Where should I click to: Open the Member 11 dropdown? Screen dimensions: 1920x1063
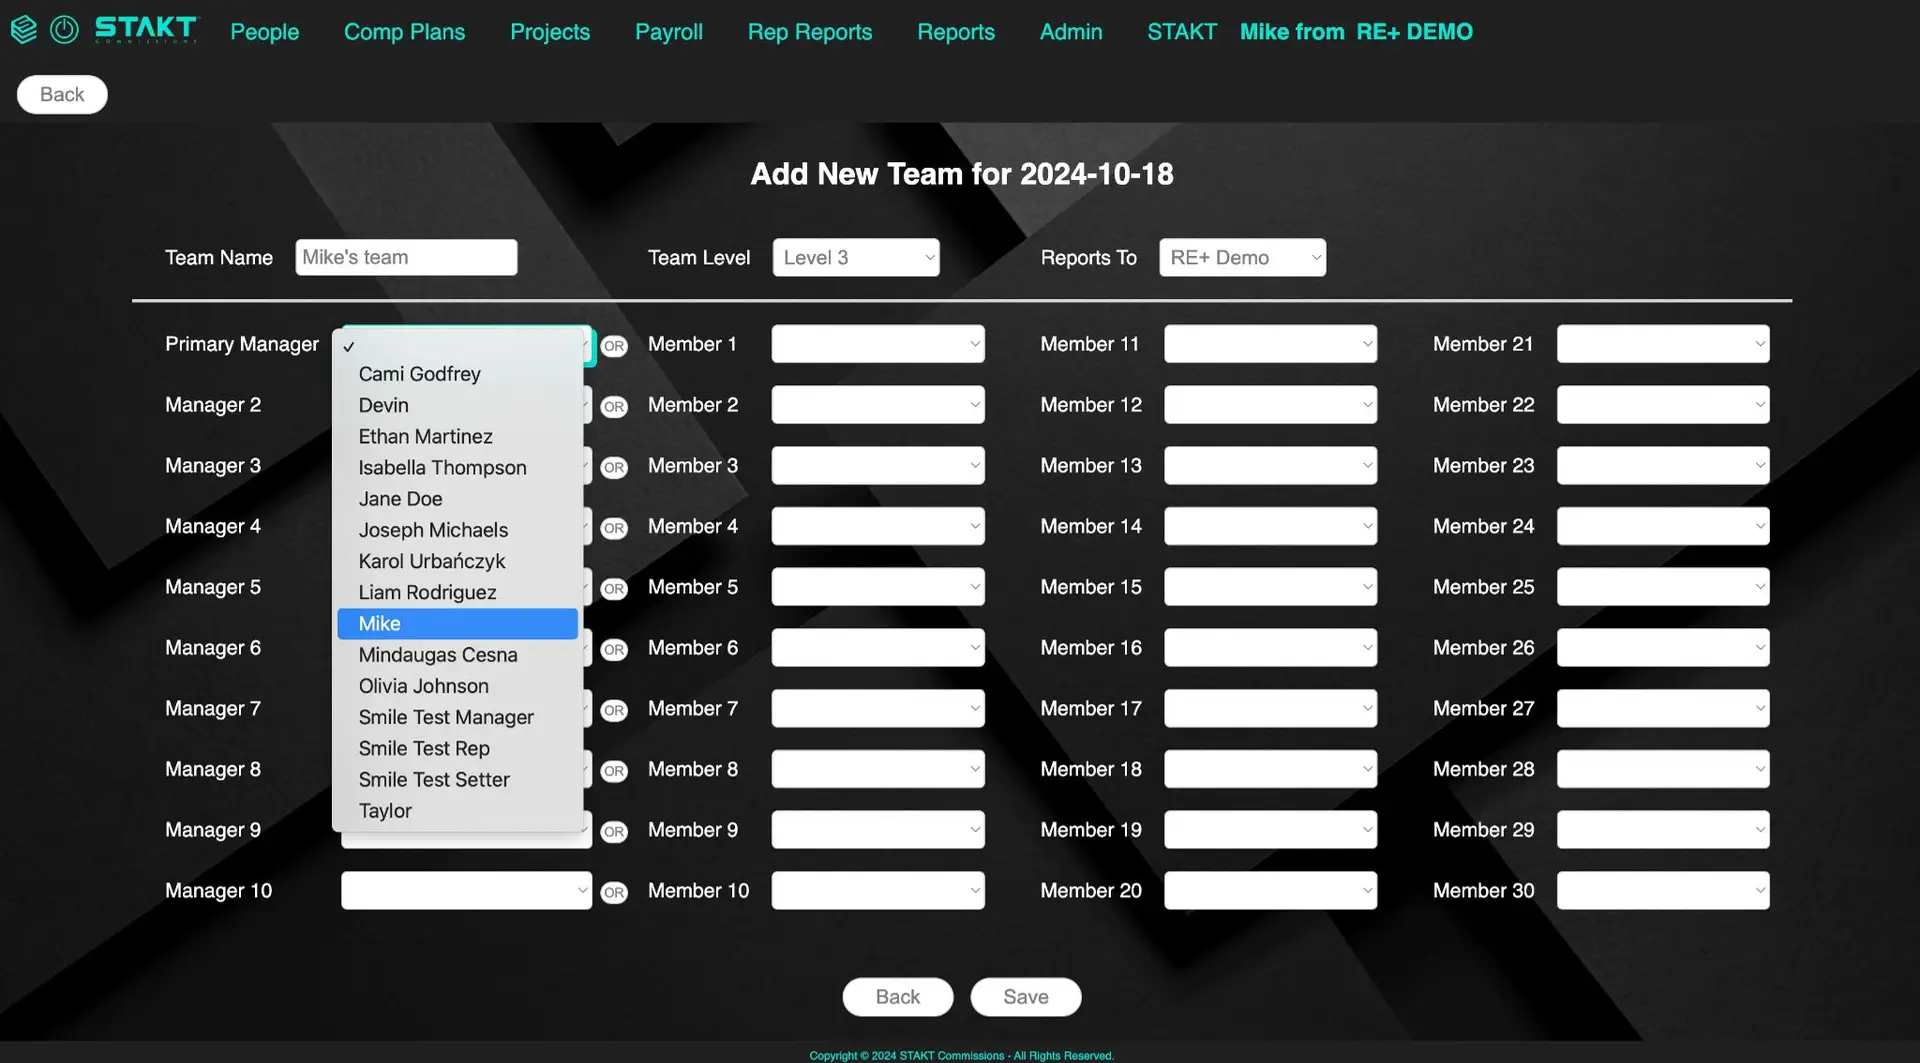[1270, 344]
